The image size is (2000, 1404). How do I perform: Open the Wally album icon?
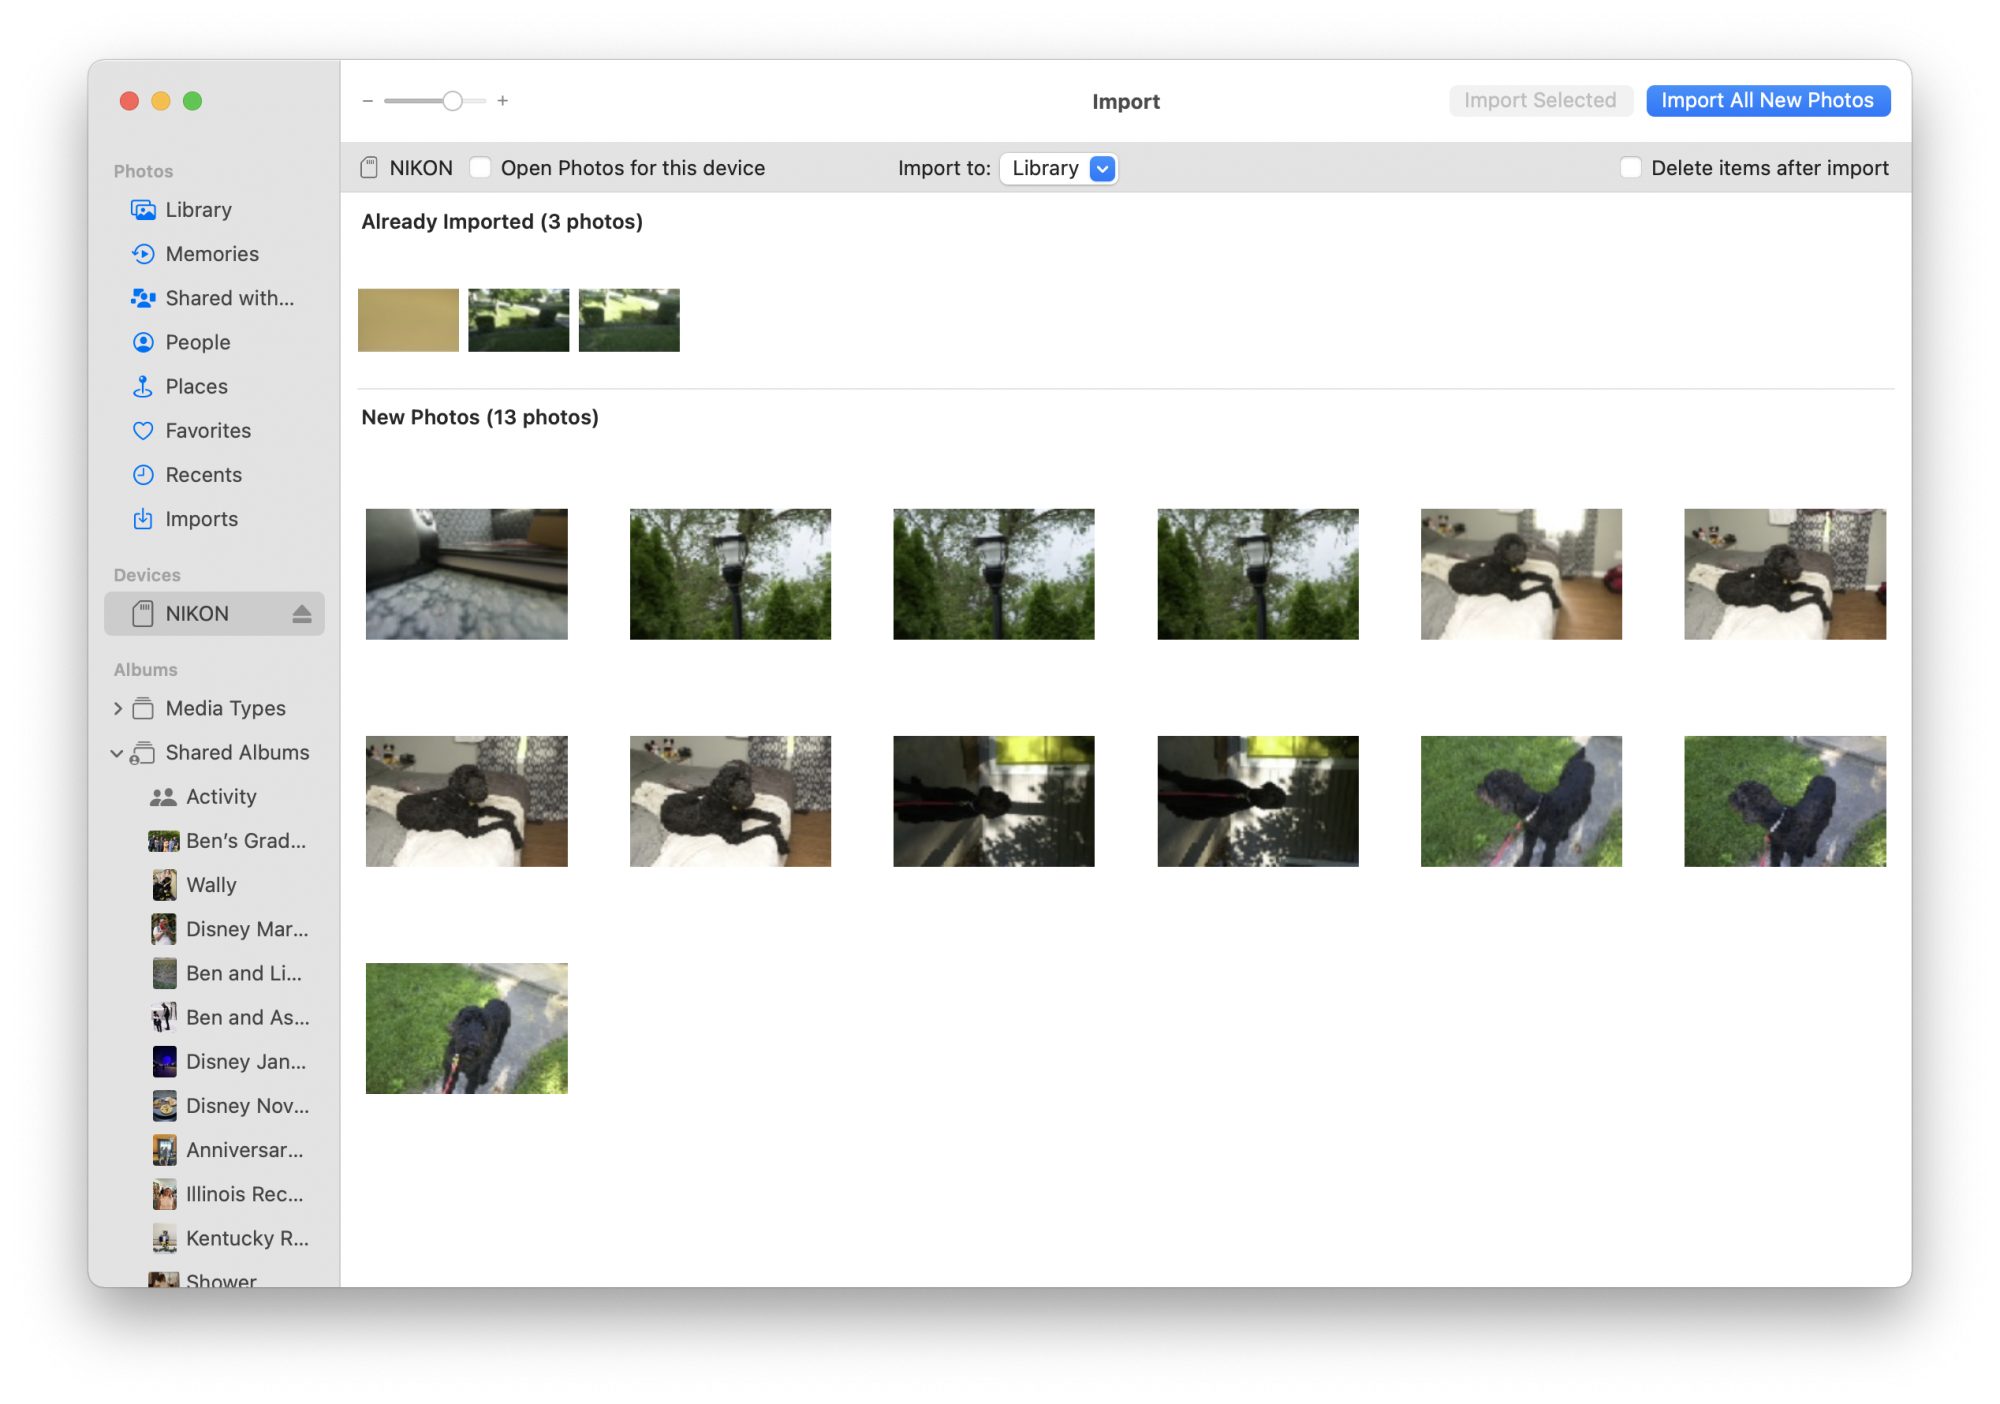(164, 885)
